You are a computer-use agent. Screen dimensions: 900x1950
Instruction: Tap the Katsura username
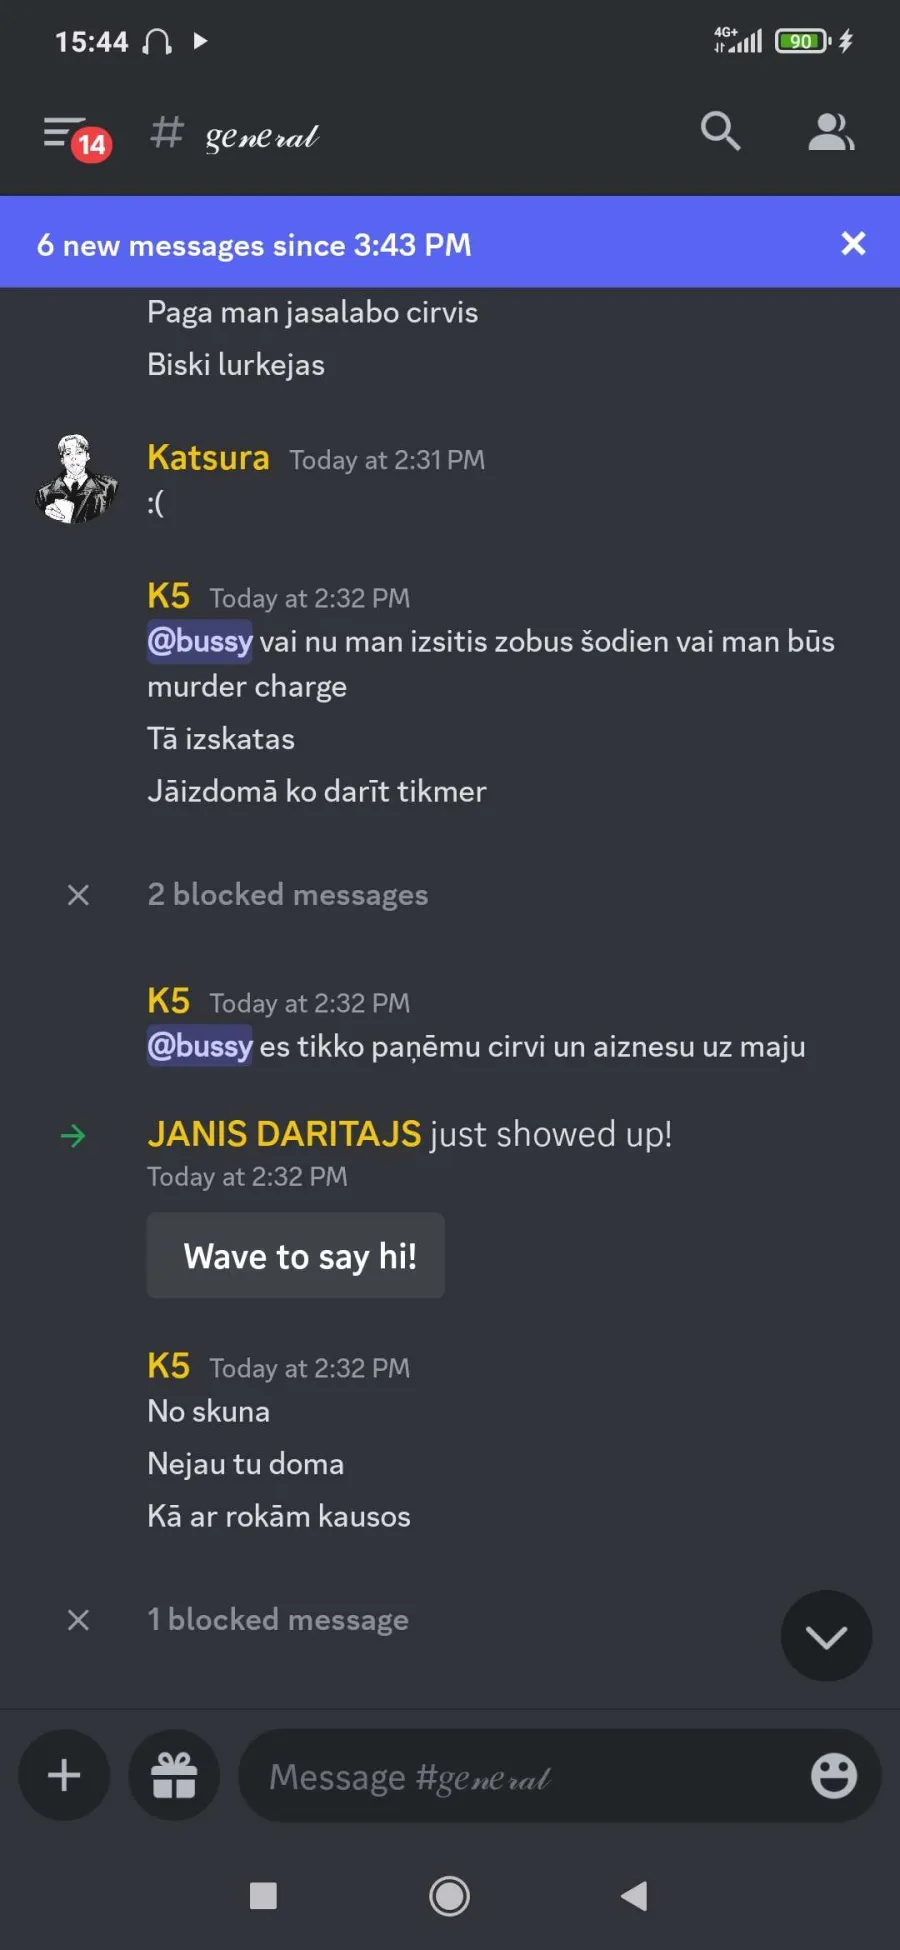click(x=208, y=457)
